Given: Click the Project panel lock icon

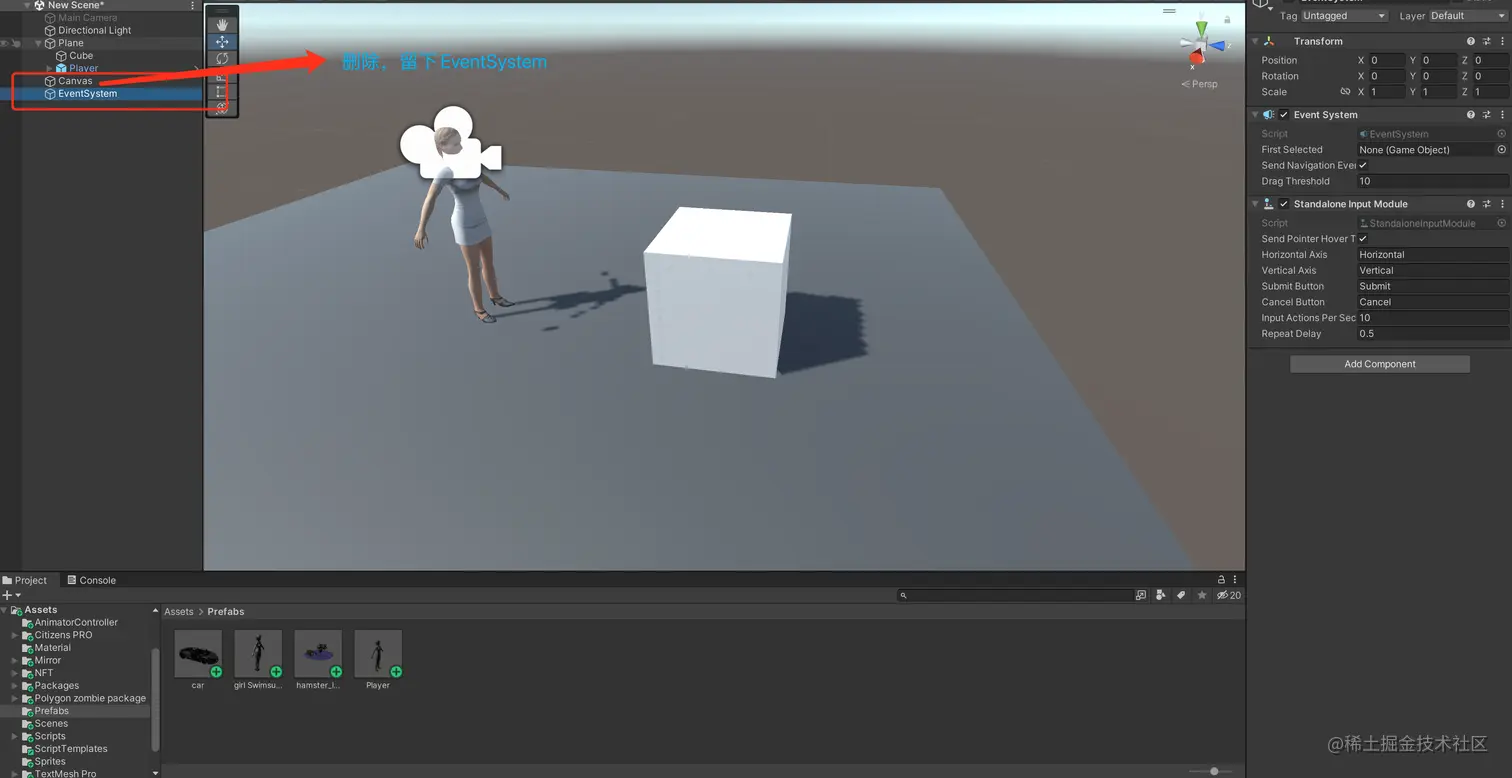Looking at the screenshot, I should tap(1221, 580).
